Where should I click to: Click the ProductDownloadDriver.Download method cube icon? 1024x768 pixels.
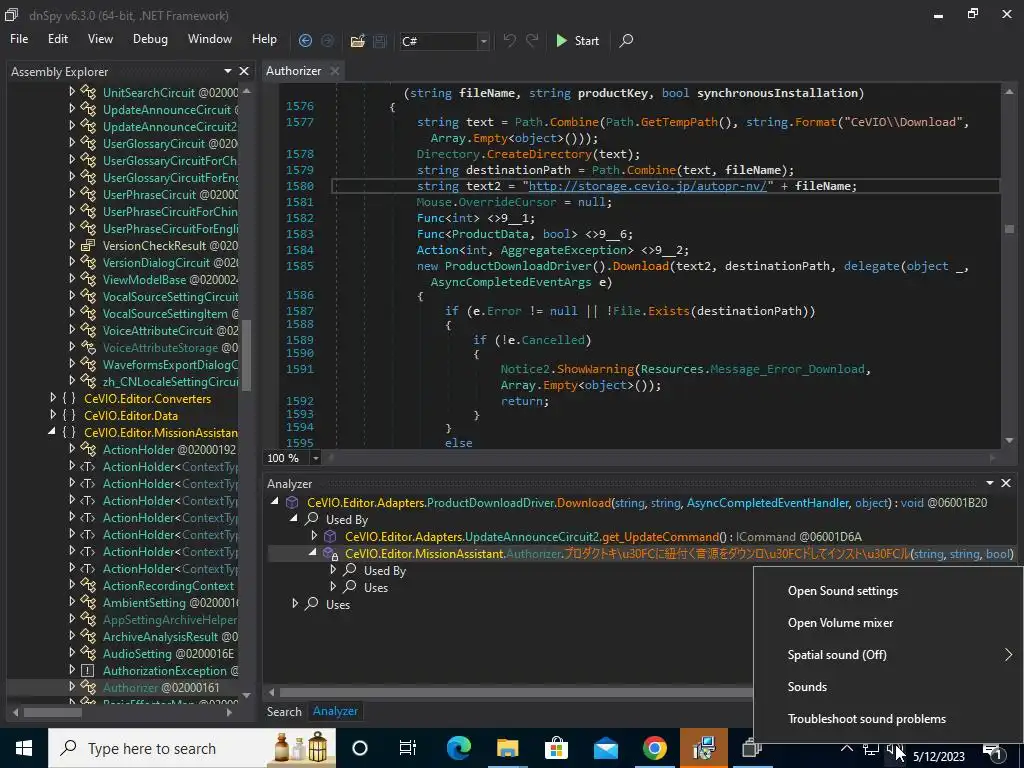tap(293, 502)
